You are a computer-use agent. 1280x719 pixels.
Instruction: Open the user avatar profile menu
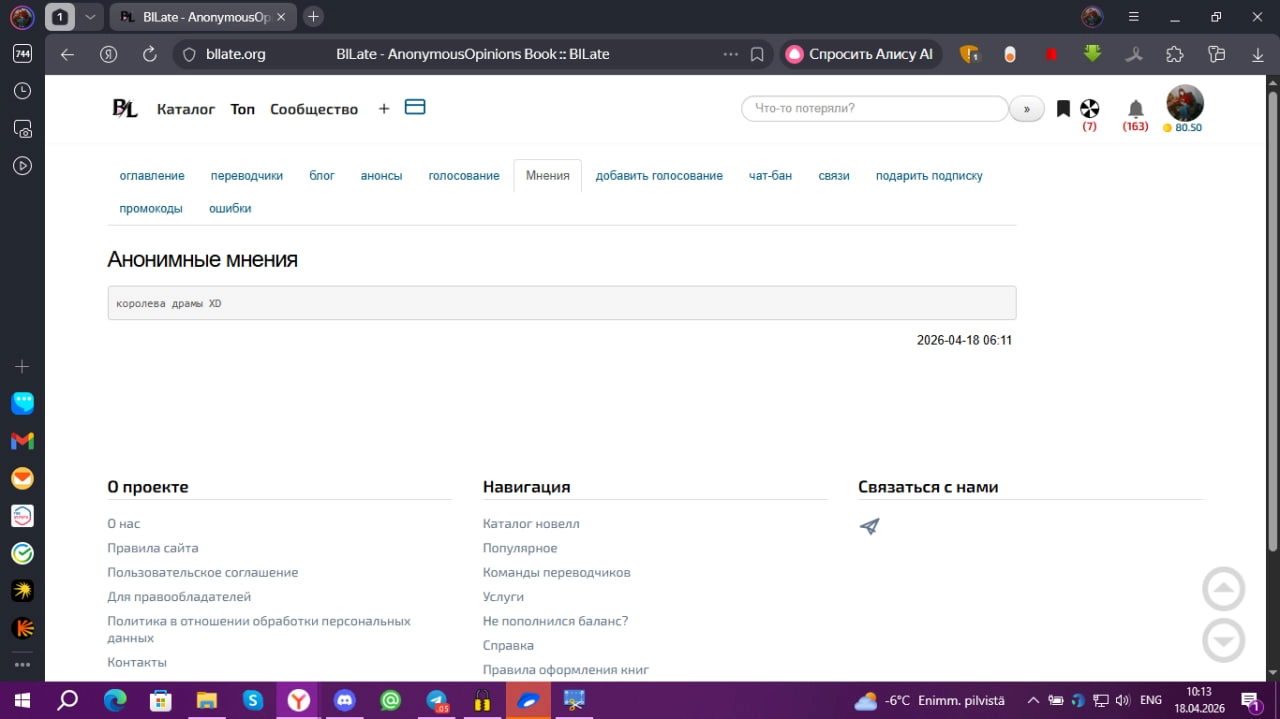pos(1185,103)
